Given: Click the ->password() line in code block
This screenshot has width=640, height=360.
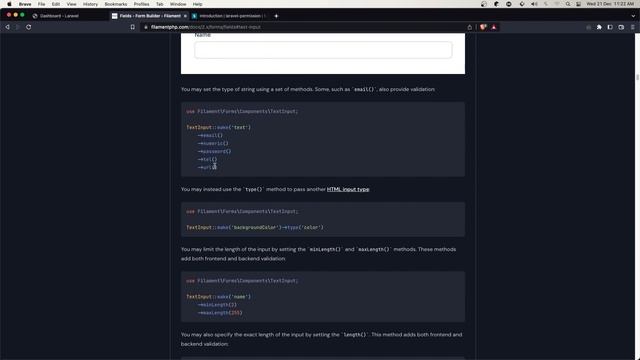Looking at the screenshot, I should (x=214, y=151).
